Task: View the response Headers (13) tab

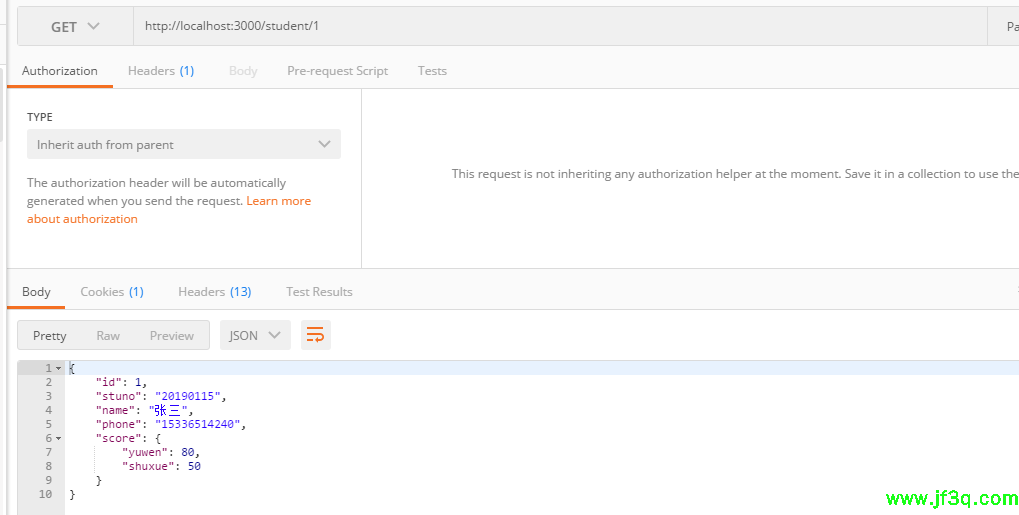Action: click(214, 292)
